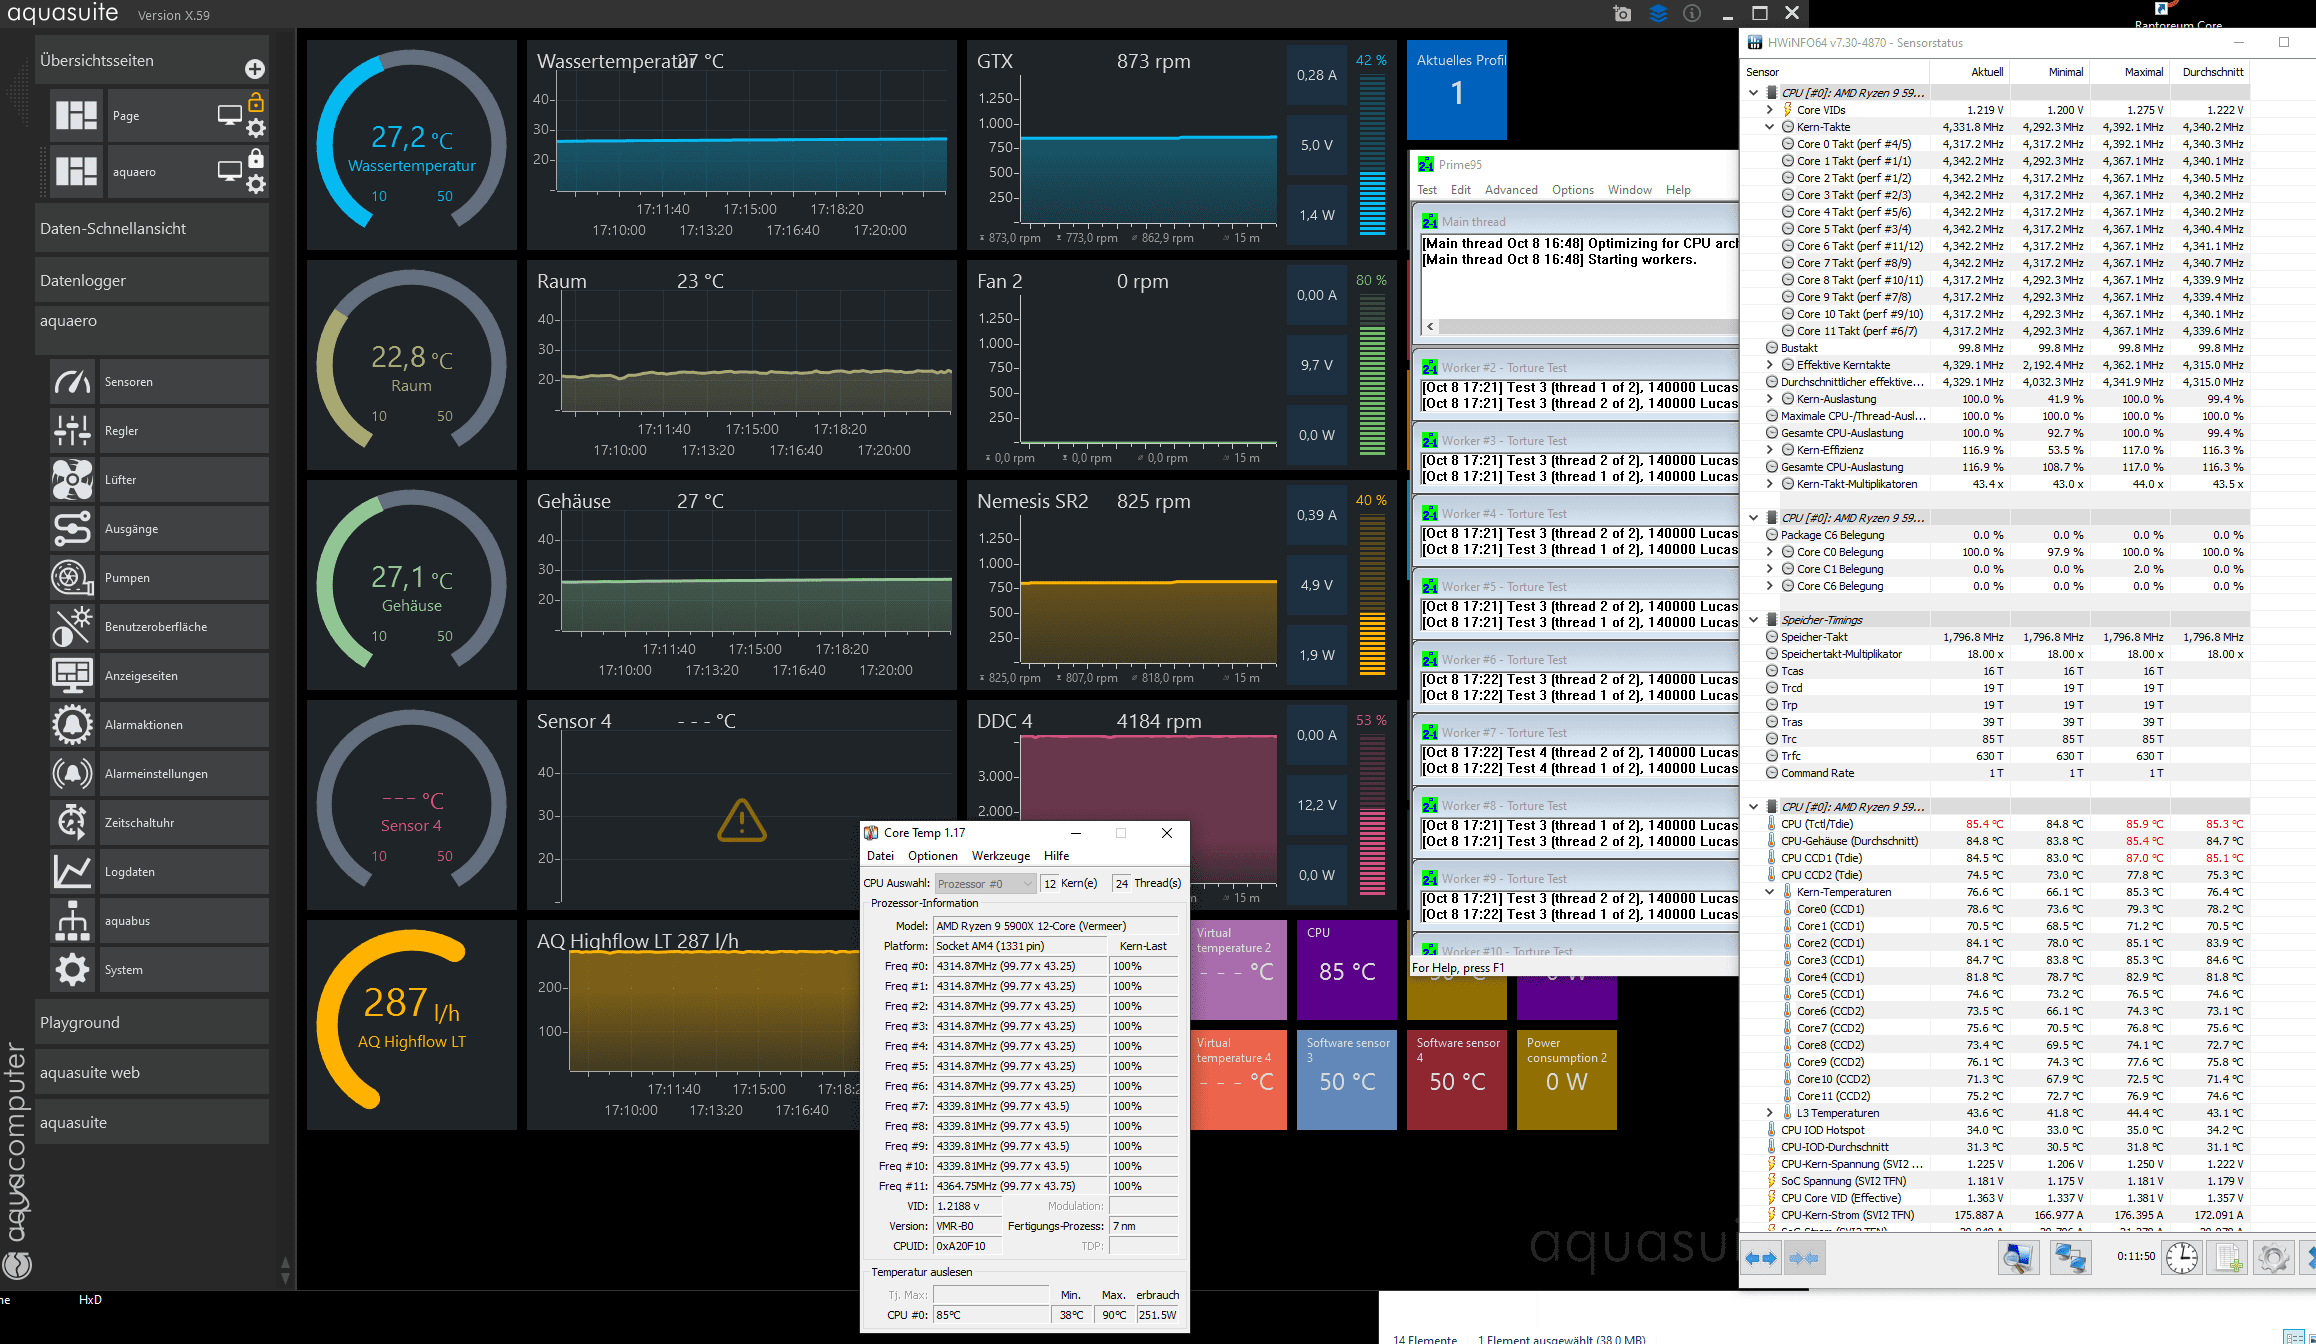Open the Regler controller section
The width and height of the screenshot is (2316, 1344).
point(159,431)
